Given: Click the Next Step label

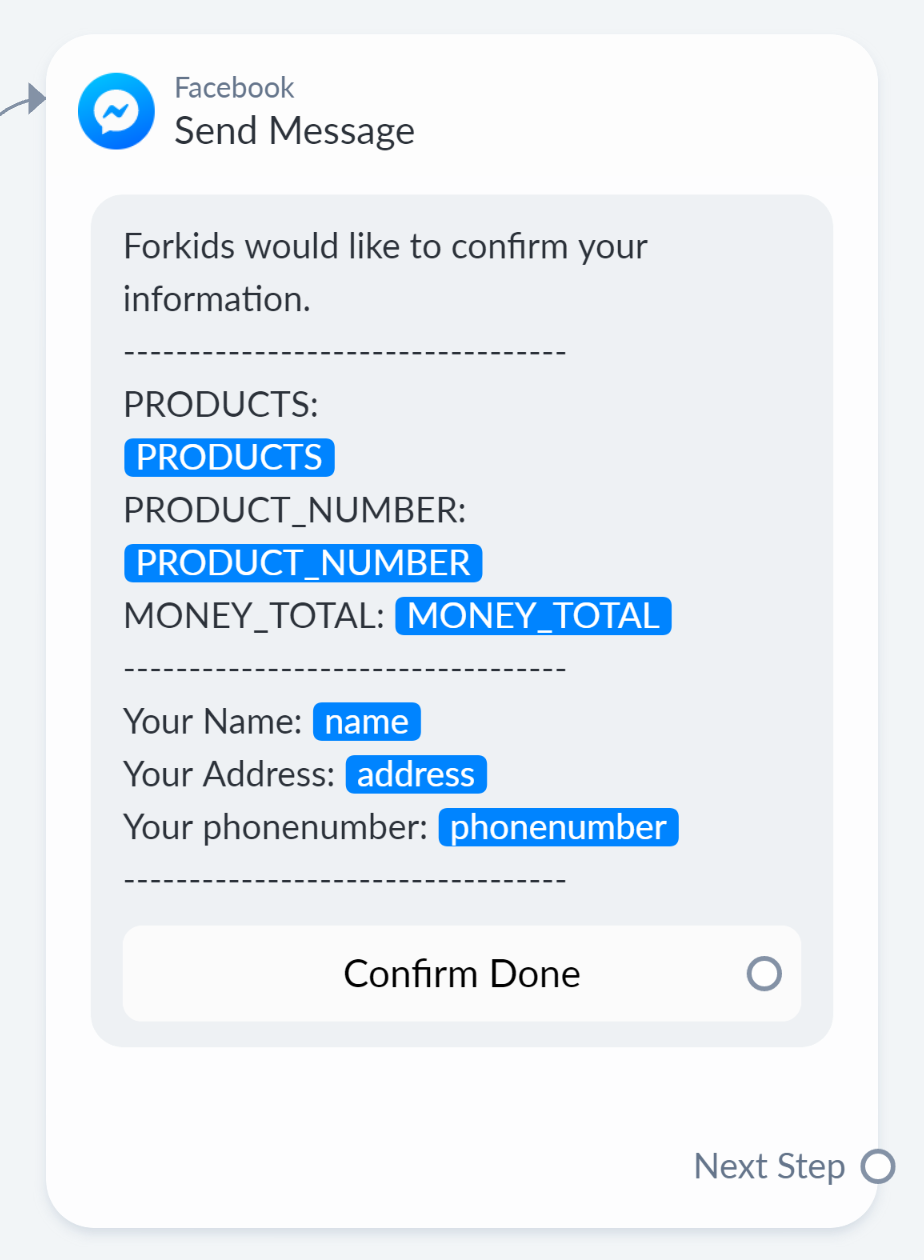Looking at the screenshot, I should coord(769,1166).
